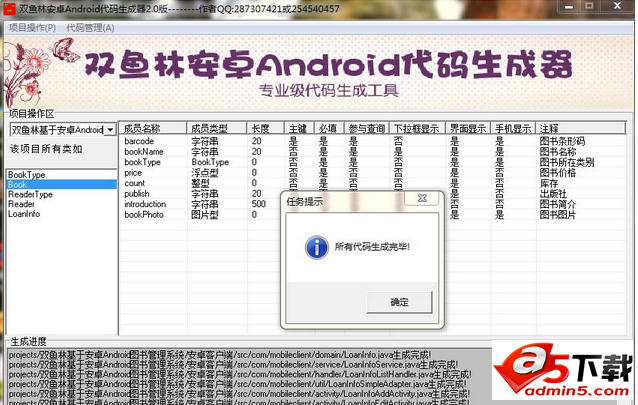The image size is (638, 405).
Task: Click the 界面显示 column header
Action: (468, 129)
